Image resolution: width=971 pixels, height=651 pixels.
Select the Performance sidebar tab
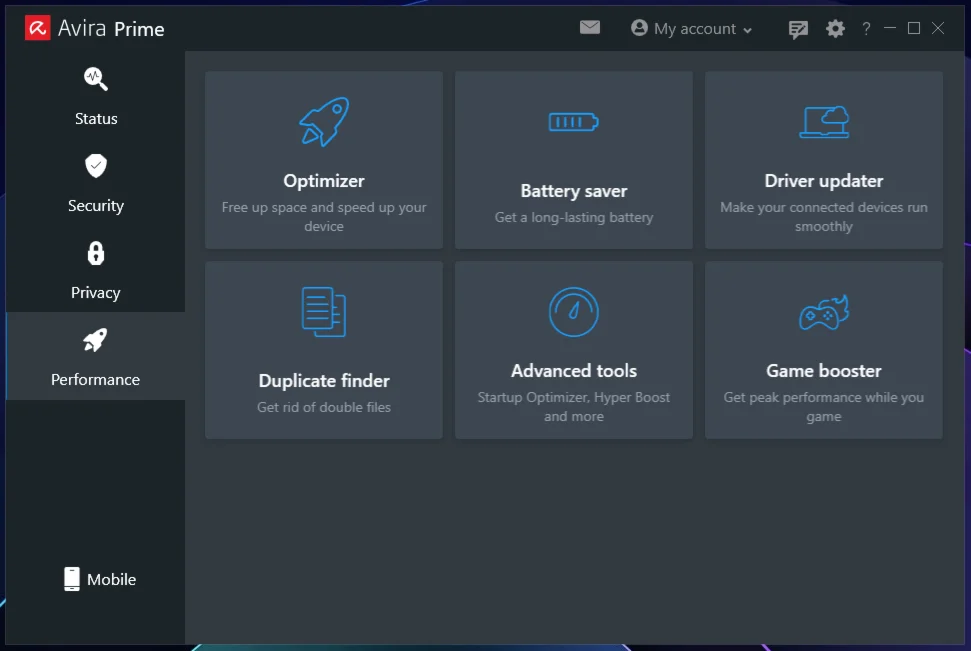point(96,356)
